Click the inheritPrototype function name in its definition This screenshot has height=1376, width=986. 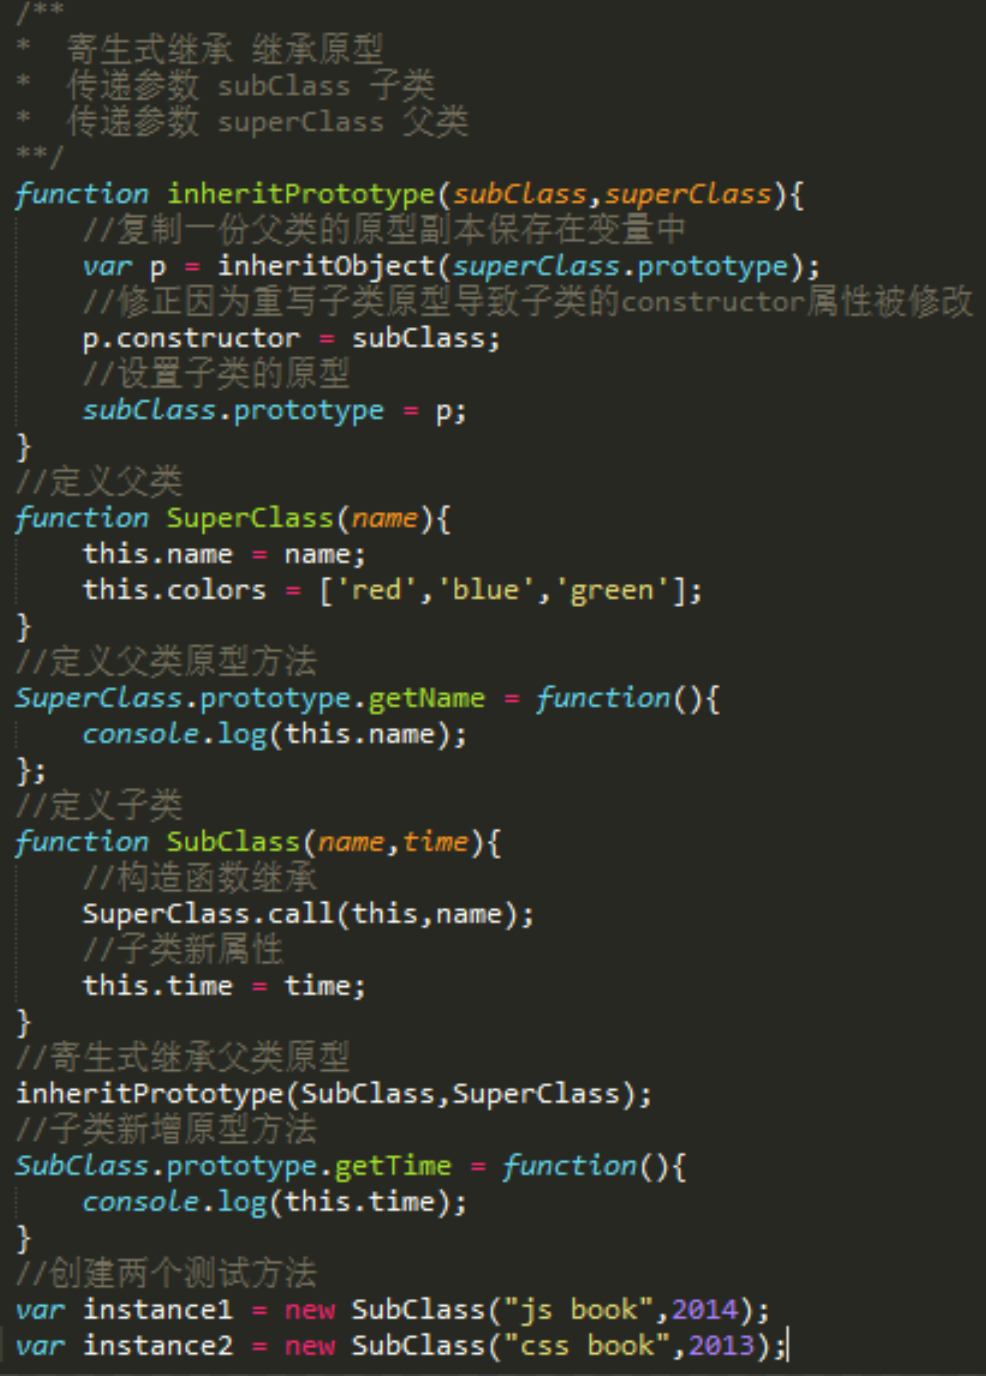[300, 194]
